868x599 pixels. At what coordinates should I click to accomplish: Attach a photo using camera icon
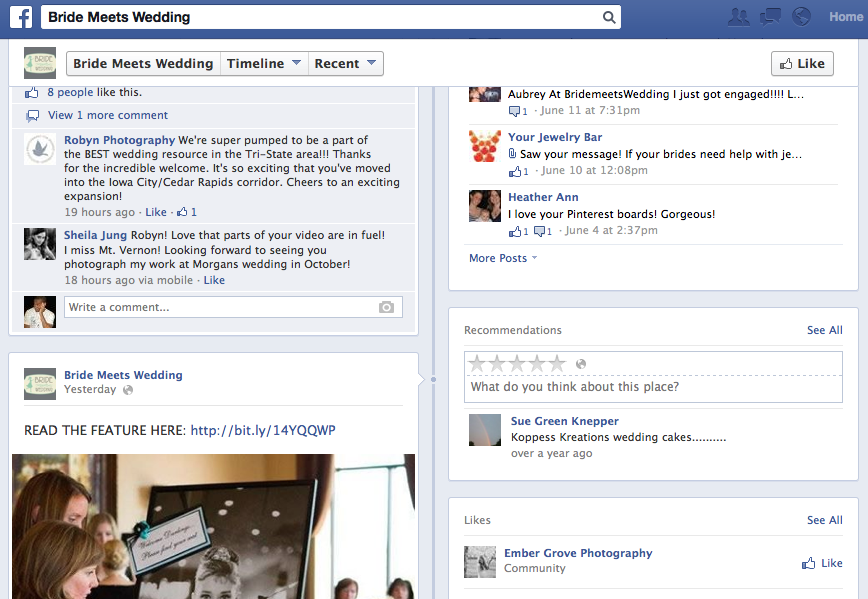point(386,307)
